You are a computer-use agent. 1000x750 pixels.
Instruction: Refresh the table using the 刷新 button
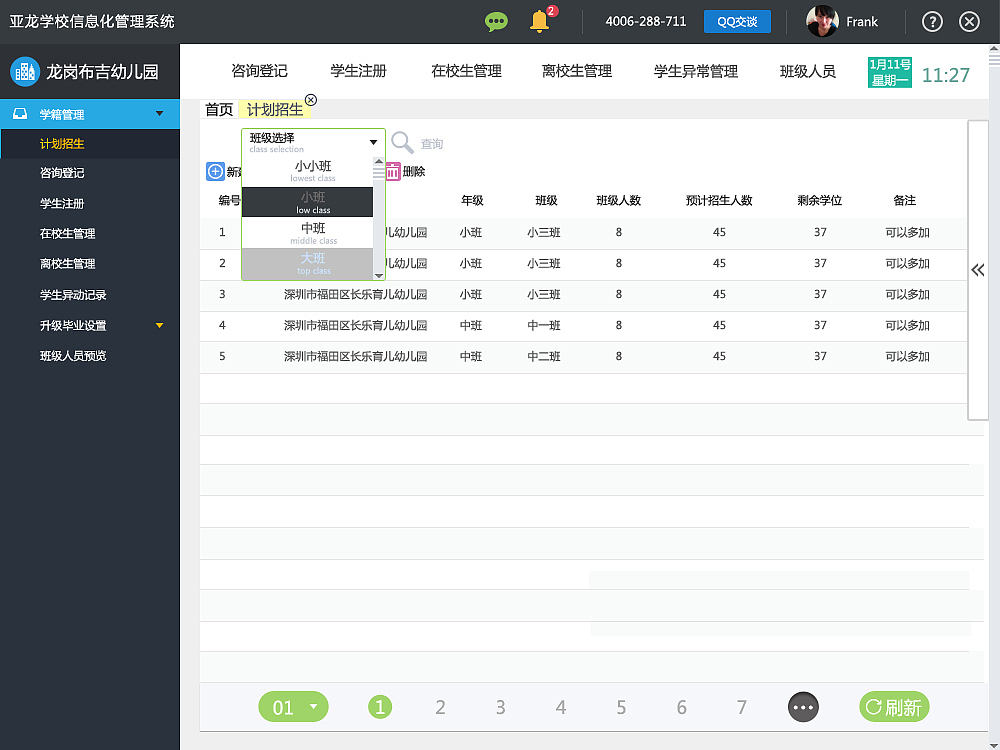tap(894, 707)
